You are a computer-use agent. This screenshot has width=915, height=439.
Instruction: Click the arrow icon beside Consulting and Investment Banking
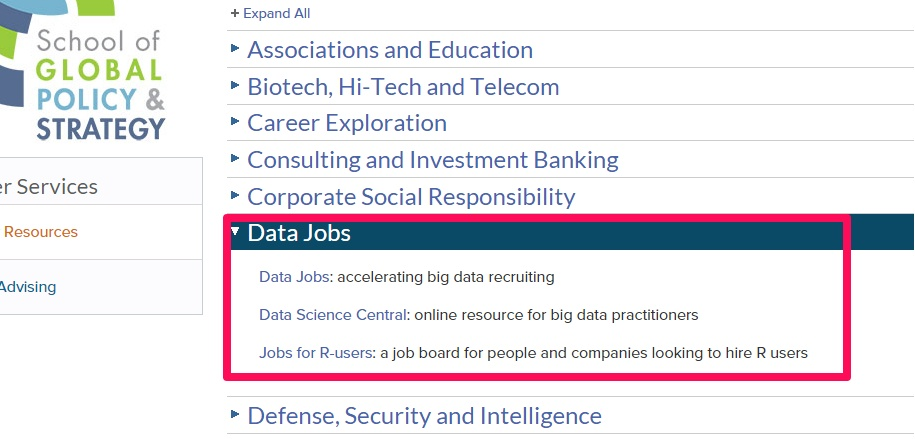tap(235, 158)
